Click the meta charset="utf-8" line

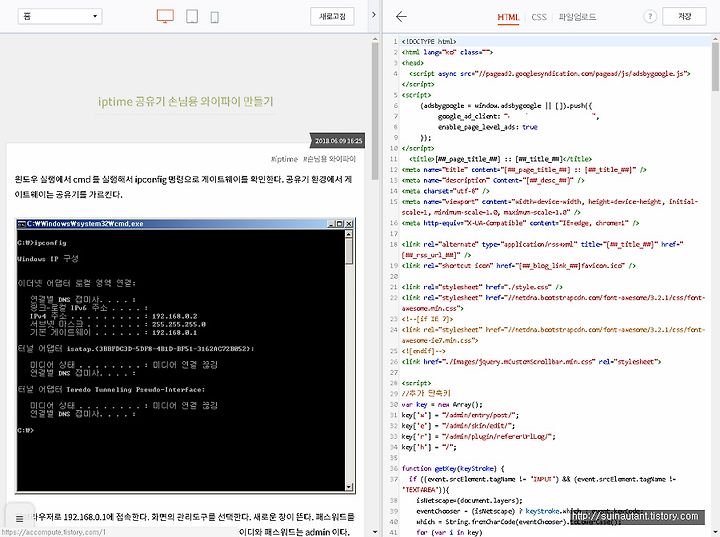[445, 191]
